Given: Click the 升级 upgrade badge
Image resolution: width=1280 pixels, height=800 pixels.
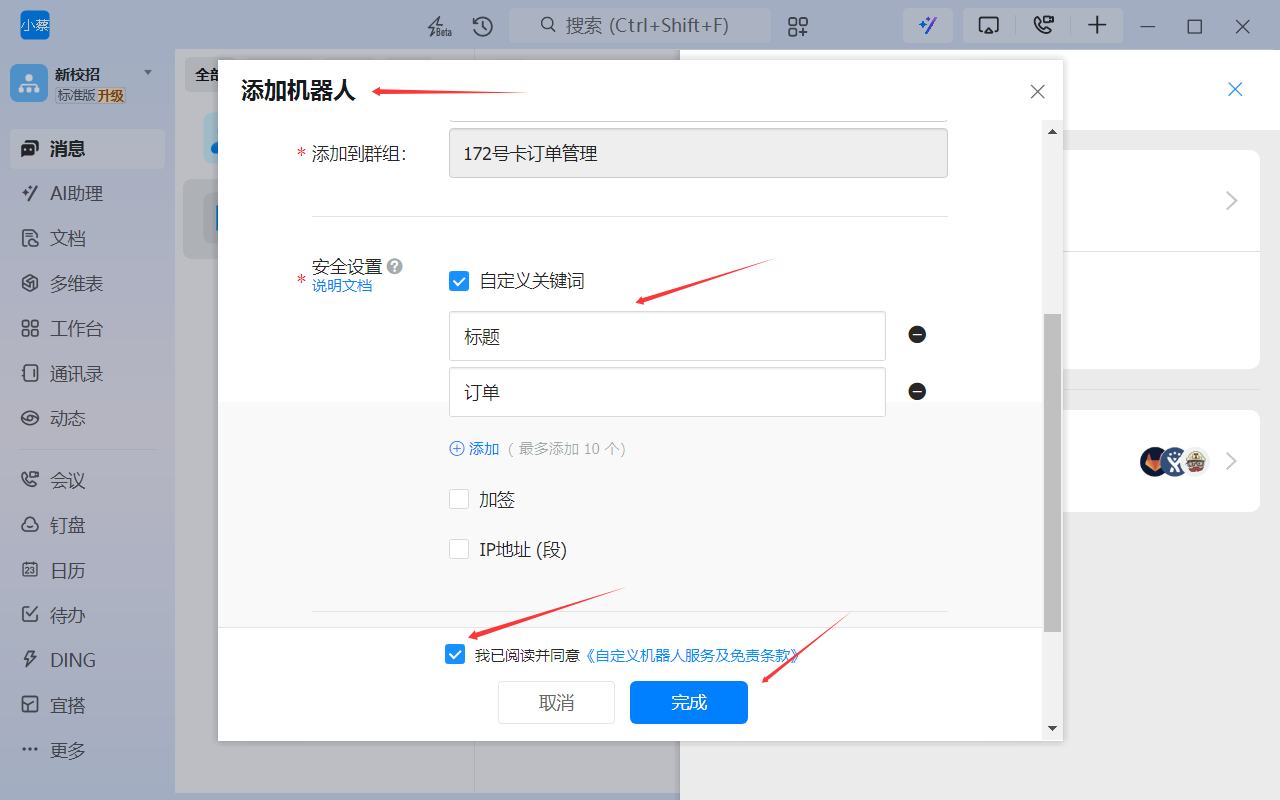Looking at the screenshot, I should [111, 96].
